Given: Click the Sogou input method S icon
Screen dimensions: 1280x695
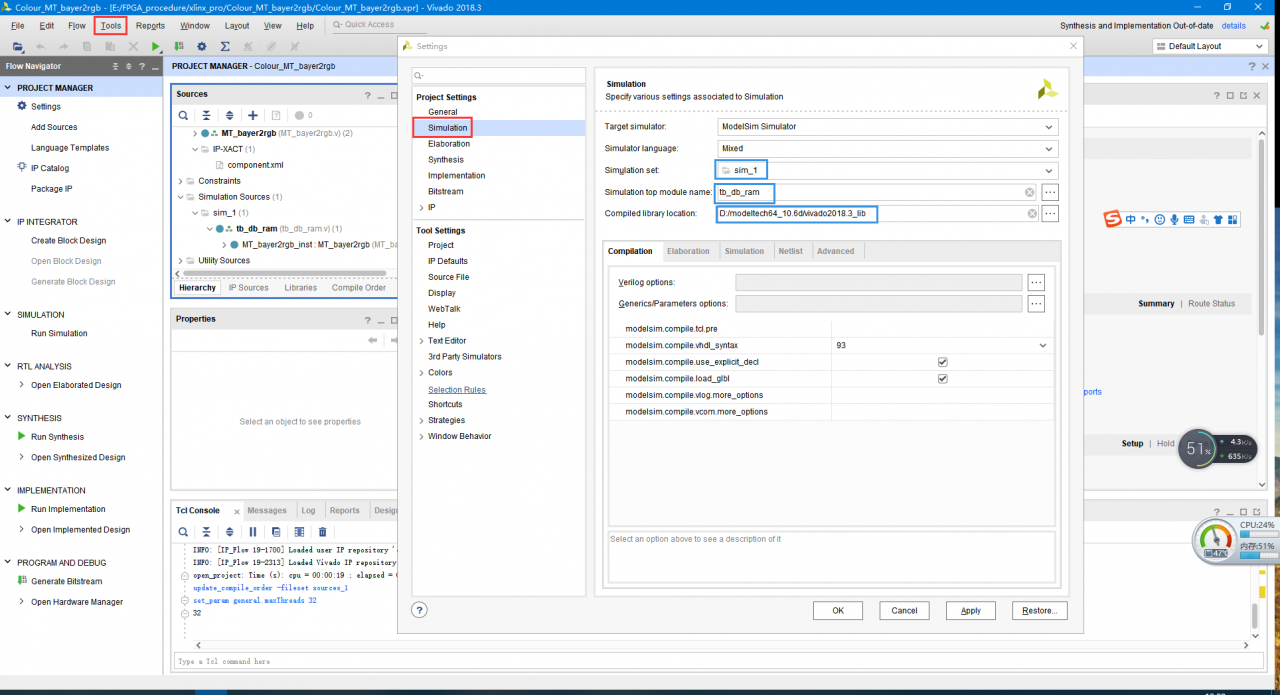Looking at the screenshot, I should 1112,219.
